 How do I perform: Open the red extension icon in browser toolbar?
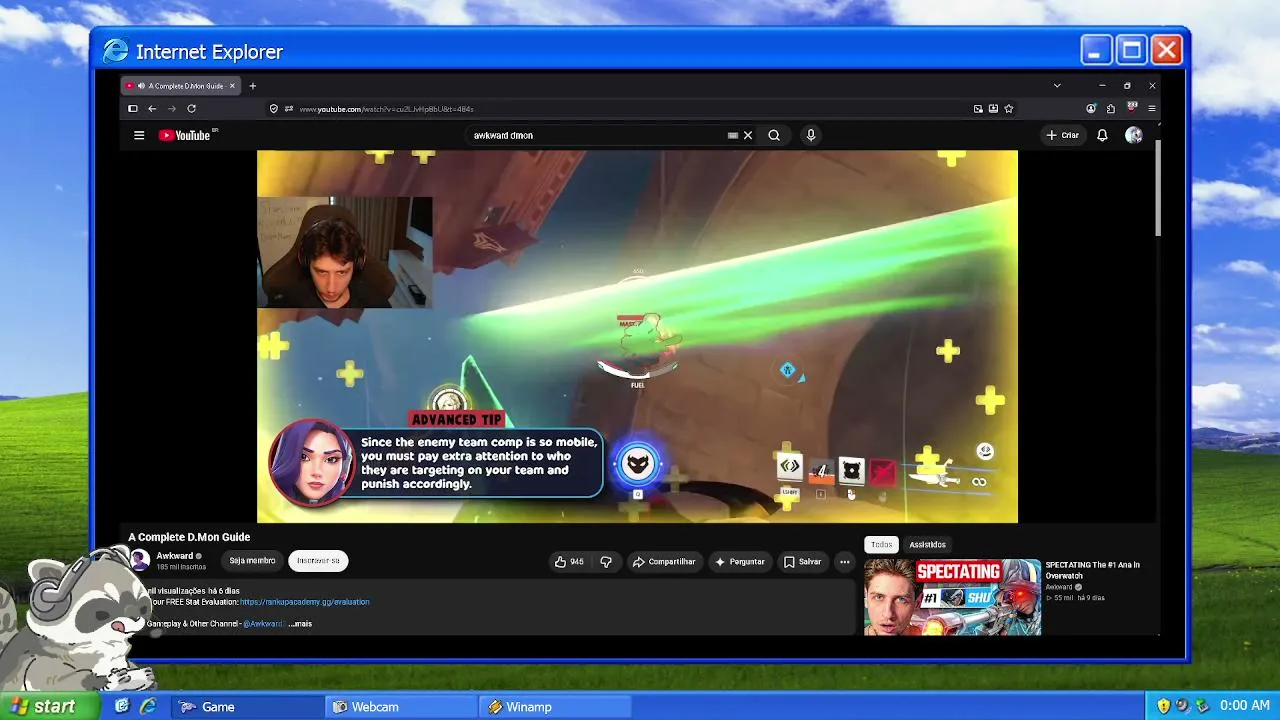coord(1132,108)
